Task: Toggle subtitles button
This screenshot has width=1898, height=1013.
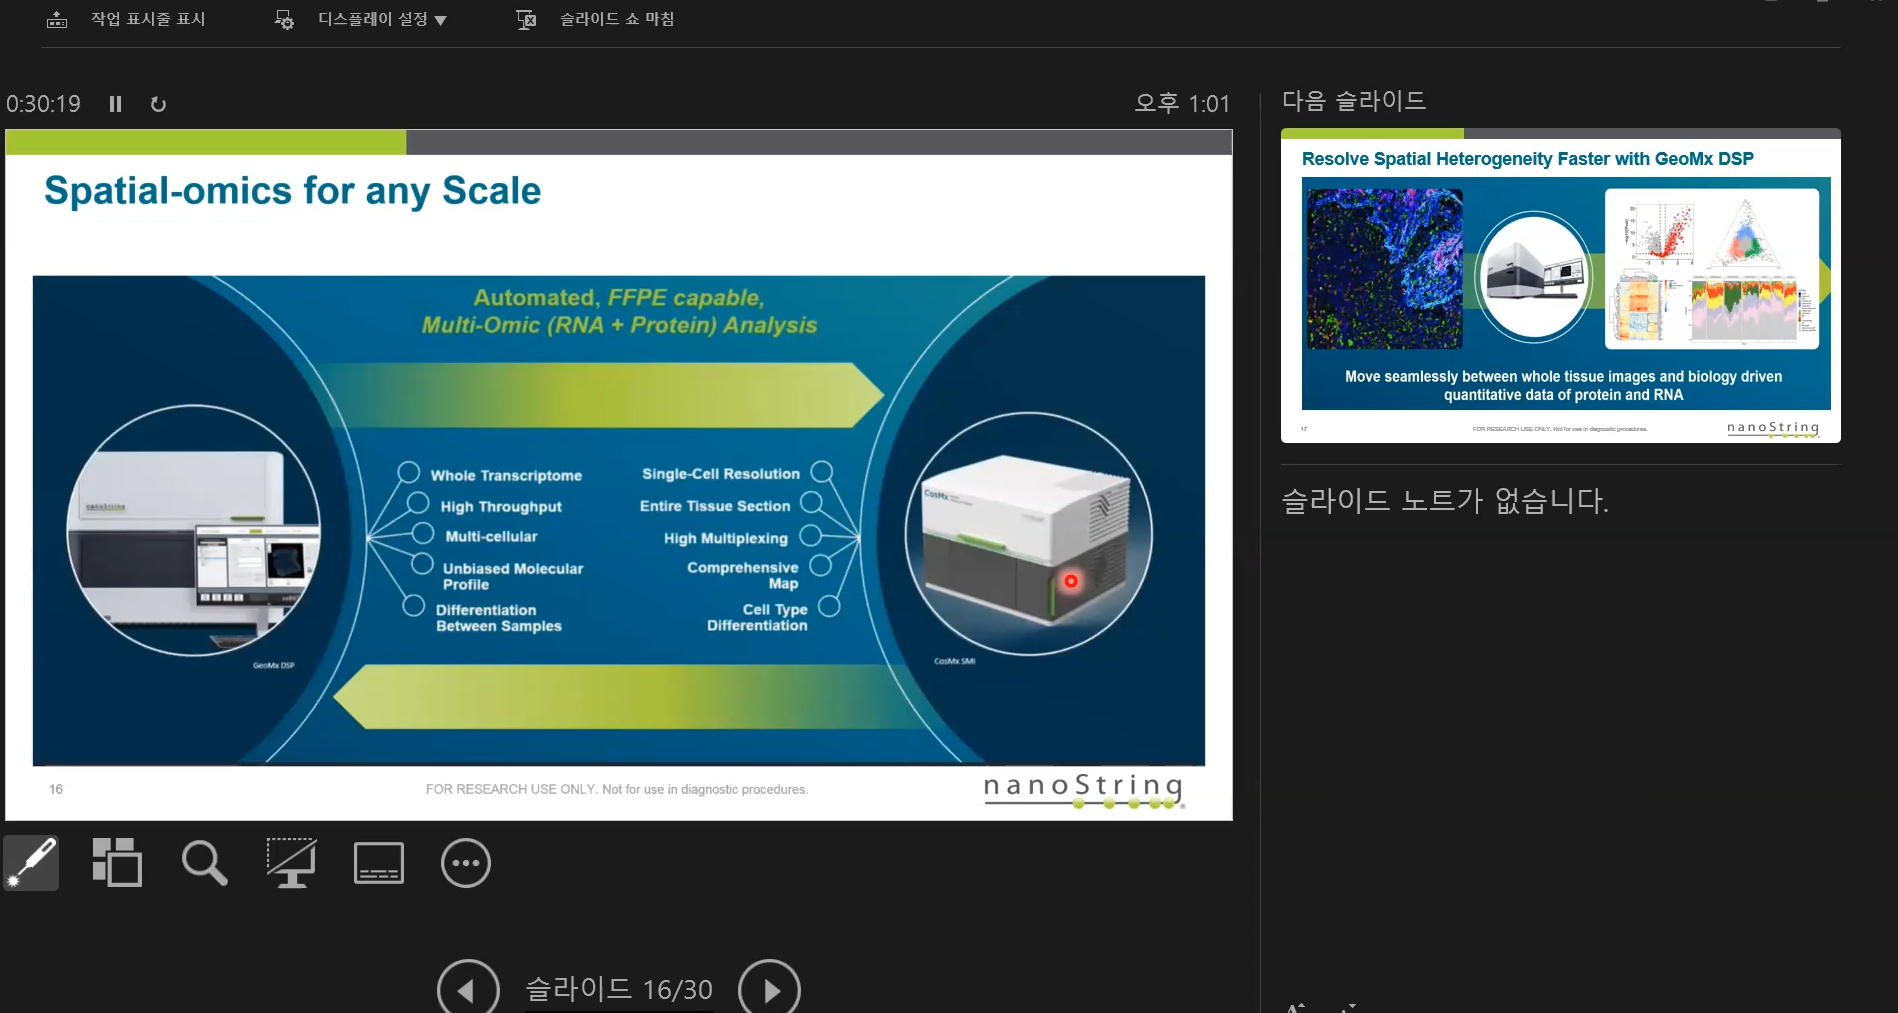Action: tap(379, 862)
